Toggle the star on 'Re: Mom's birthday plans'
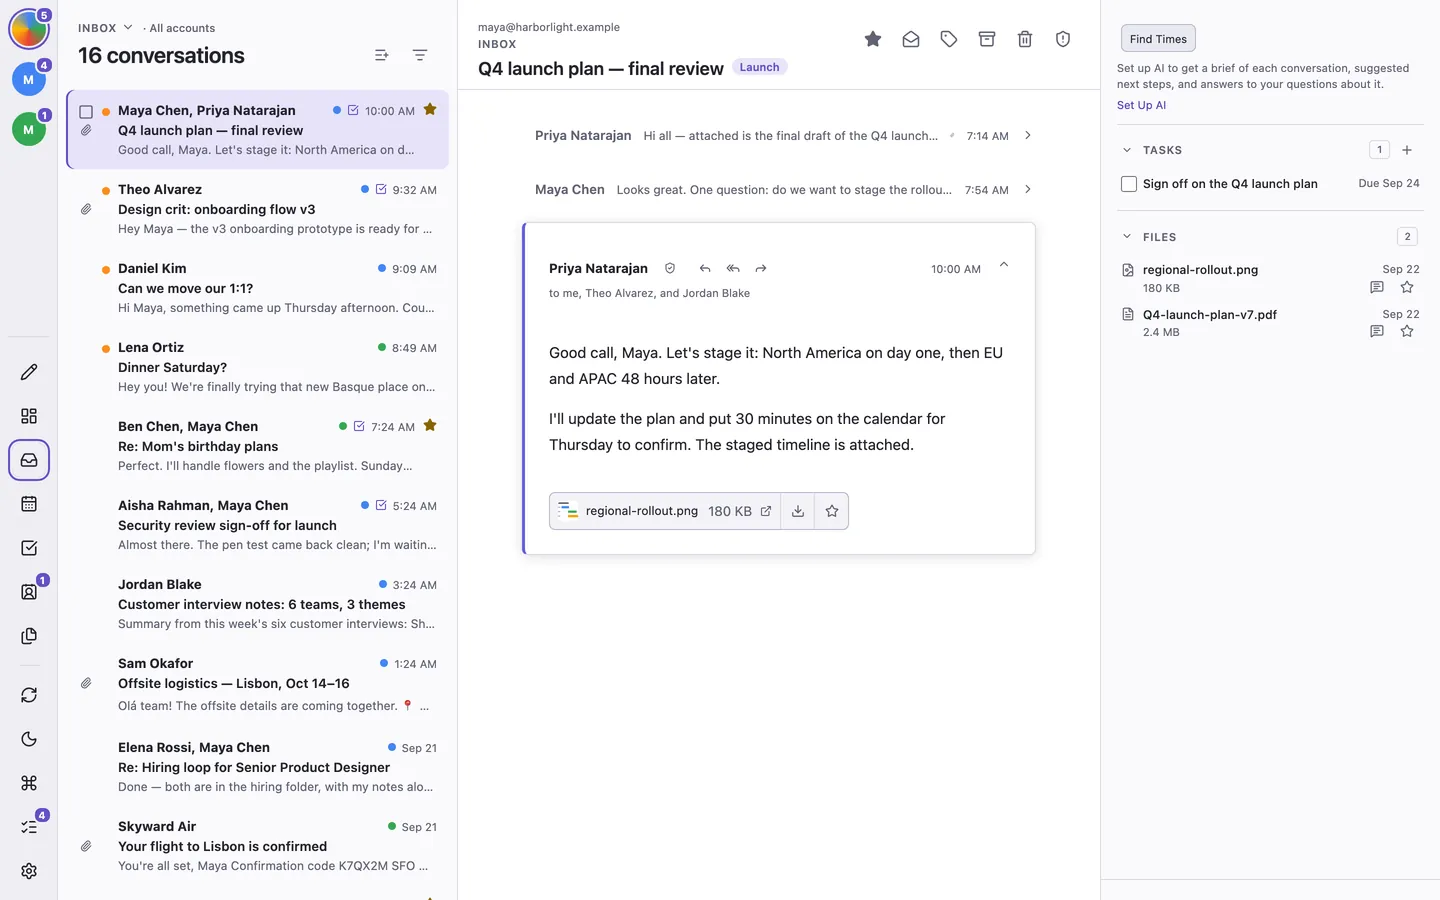1440x900 pixels. coord(430,425)
